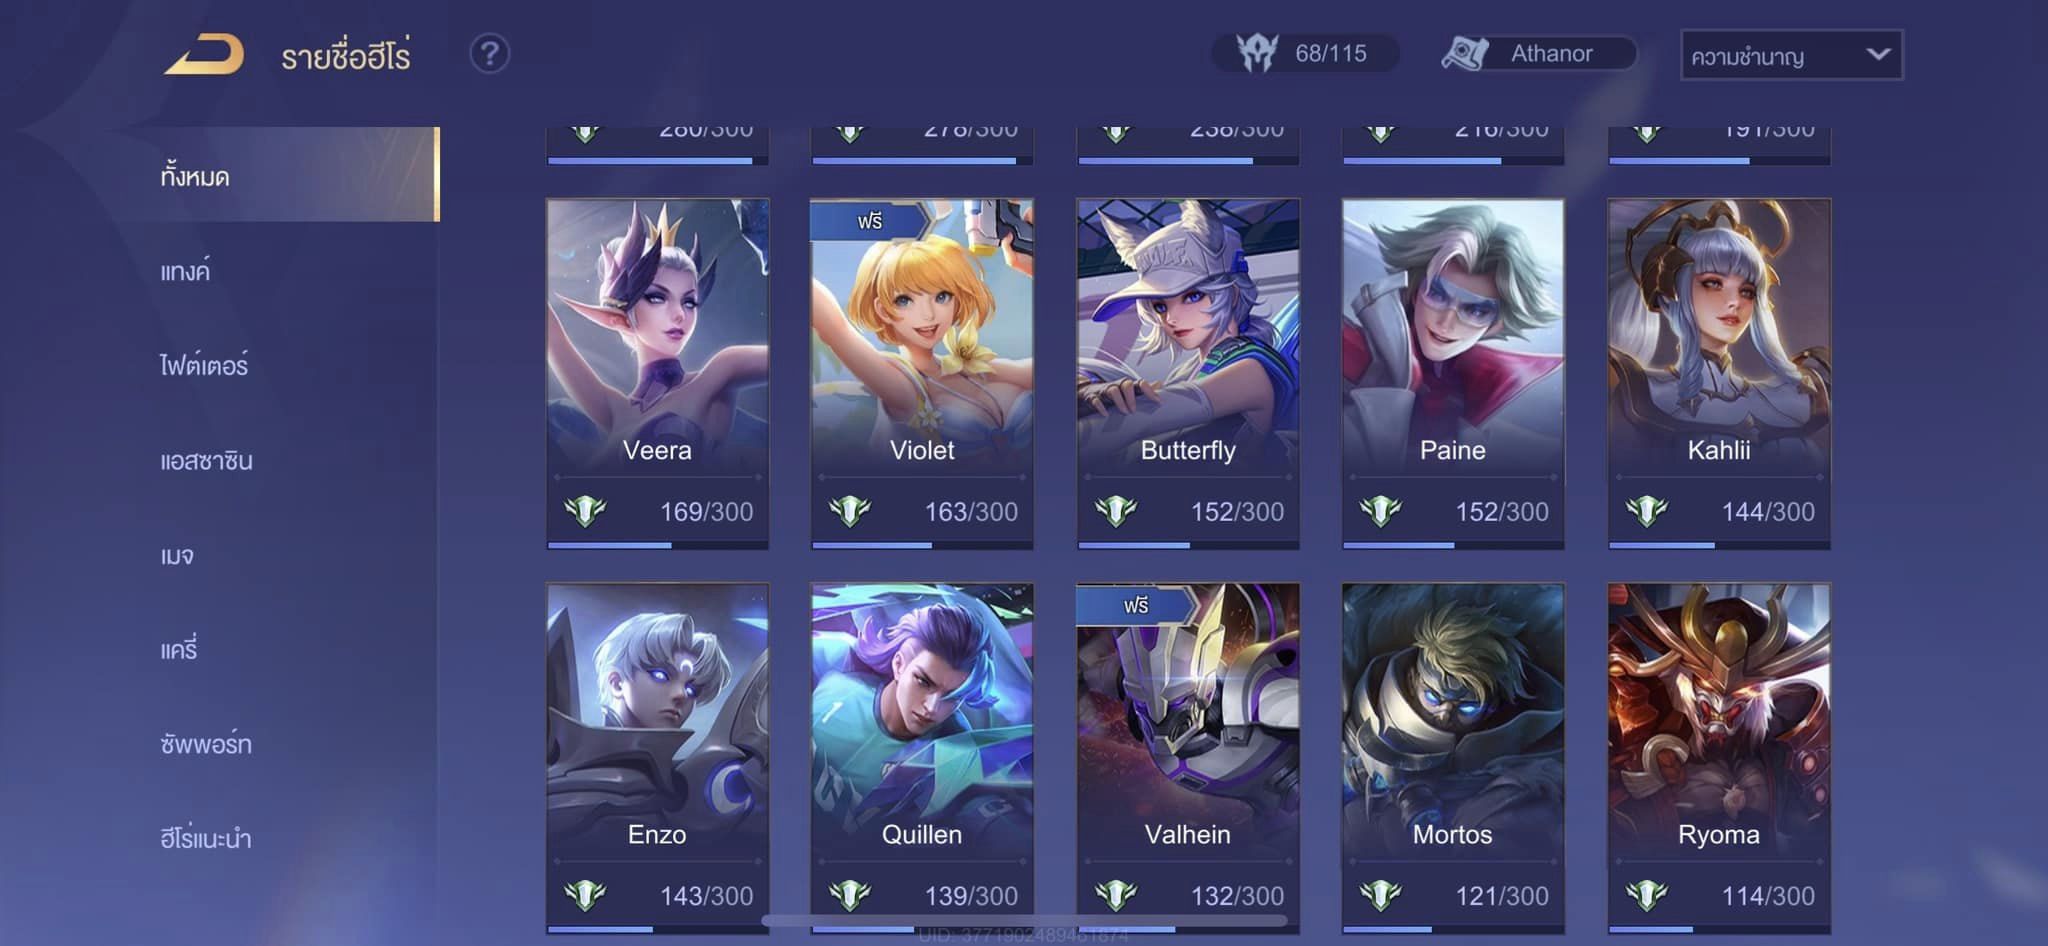Tap Veera's mastery badge icon

pos(585,511)
